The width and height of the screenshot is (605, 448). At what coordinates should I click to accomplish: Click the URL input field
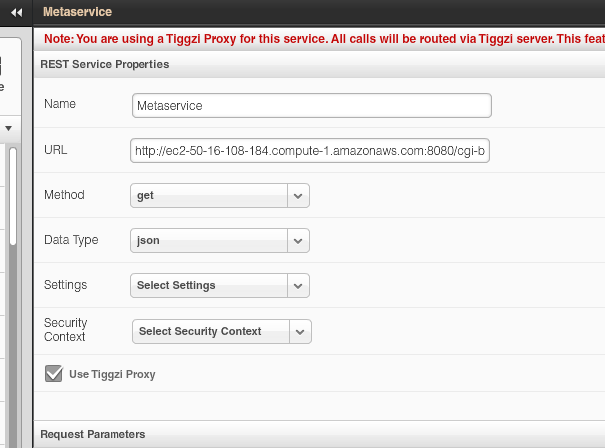310,151
